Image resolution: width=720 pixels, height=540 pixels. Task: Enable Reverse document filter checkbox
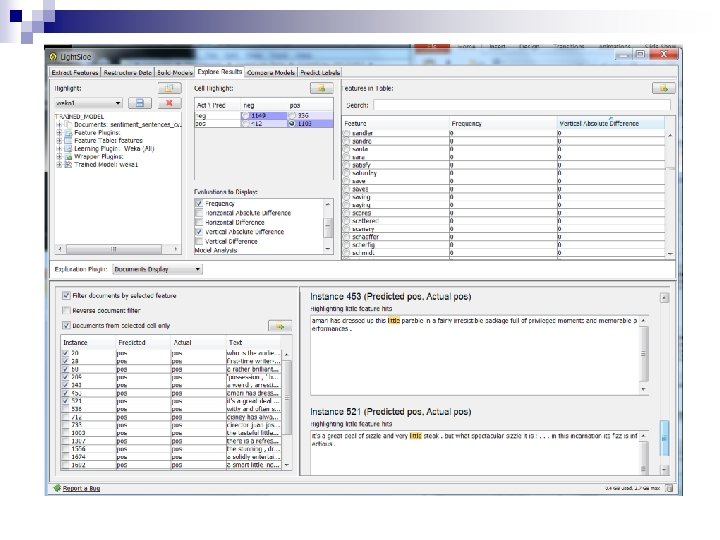tap(66, 310)
